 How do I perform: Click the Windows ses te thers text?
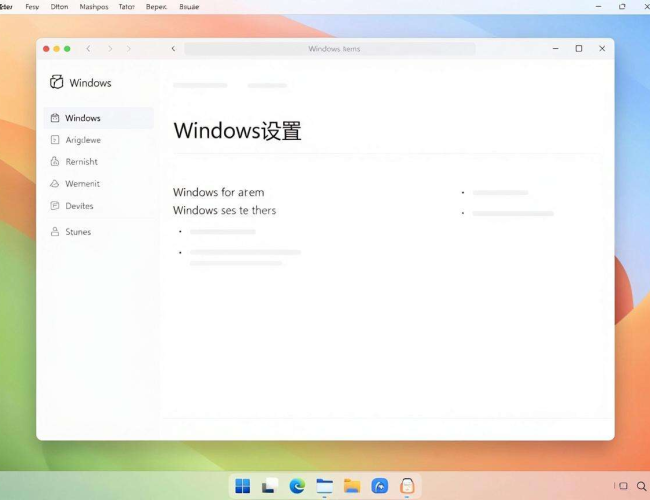[x=224, y=210]
